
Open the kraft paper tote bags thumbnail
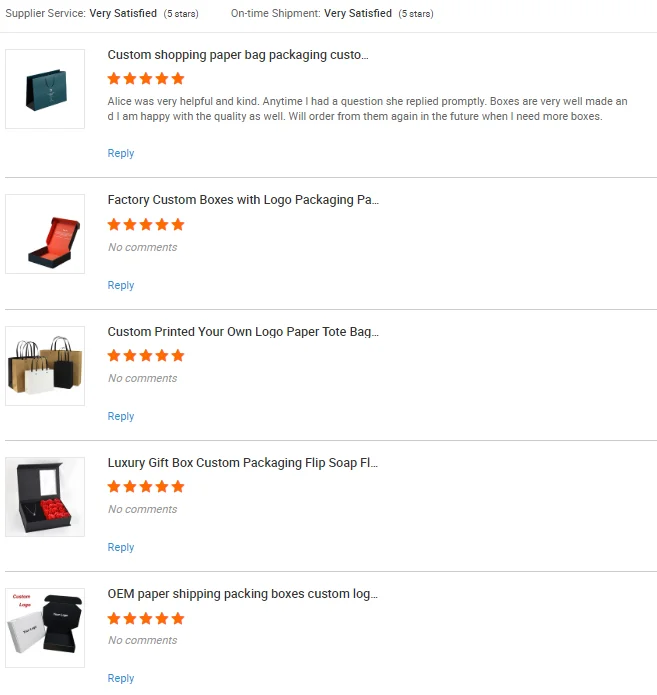point(45,366)
